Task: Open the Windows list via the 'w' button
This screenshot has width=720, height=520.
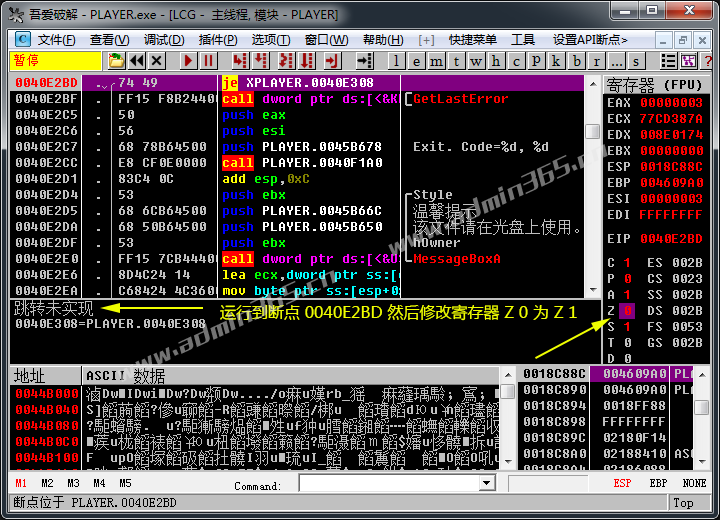Action: [476, 61]
